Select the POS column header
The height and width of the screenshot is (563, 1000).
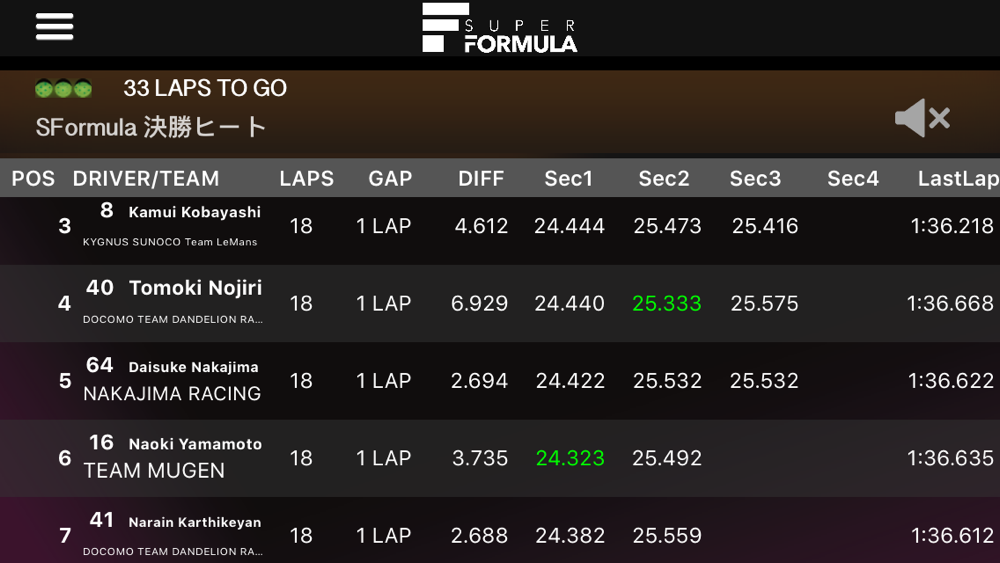point(33,179)
